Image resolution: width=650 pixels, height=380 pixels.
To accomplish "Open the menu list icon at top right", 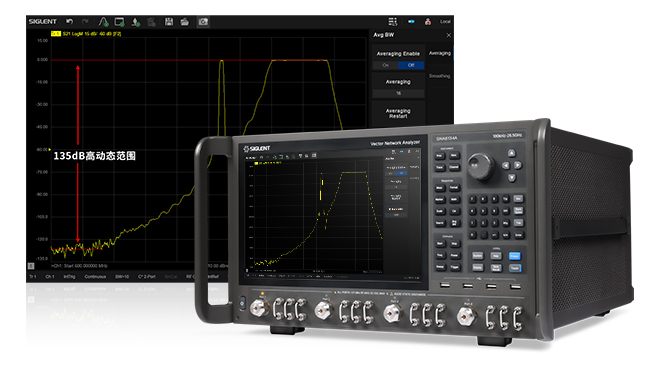I will point(393,22).
